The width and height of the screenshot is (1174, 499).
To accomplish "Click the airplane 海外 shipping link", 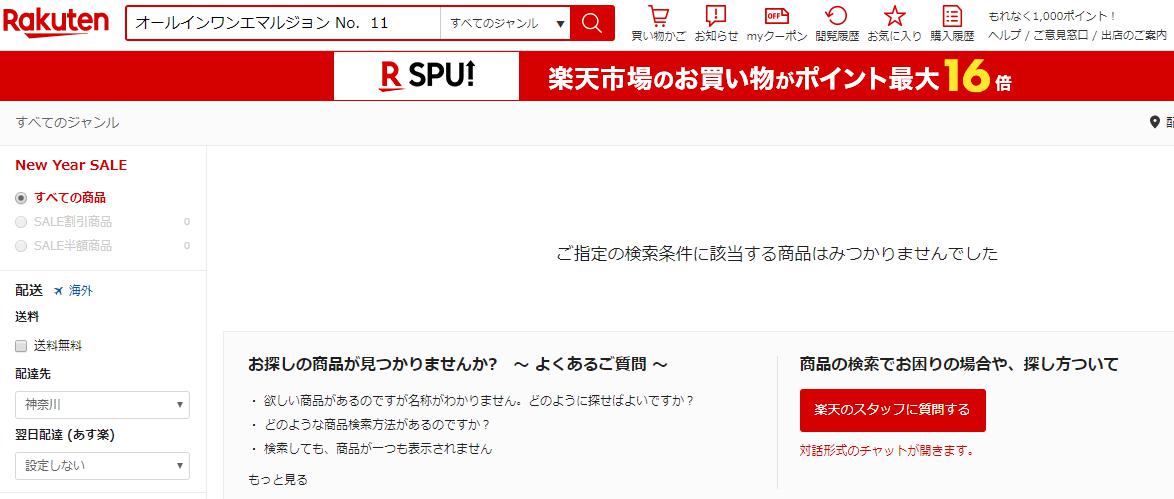I will point(73,291).
